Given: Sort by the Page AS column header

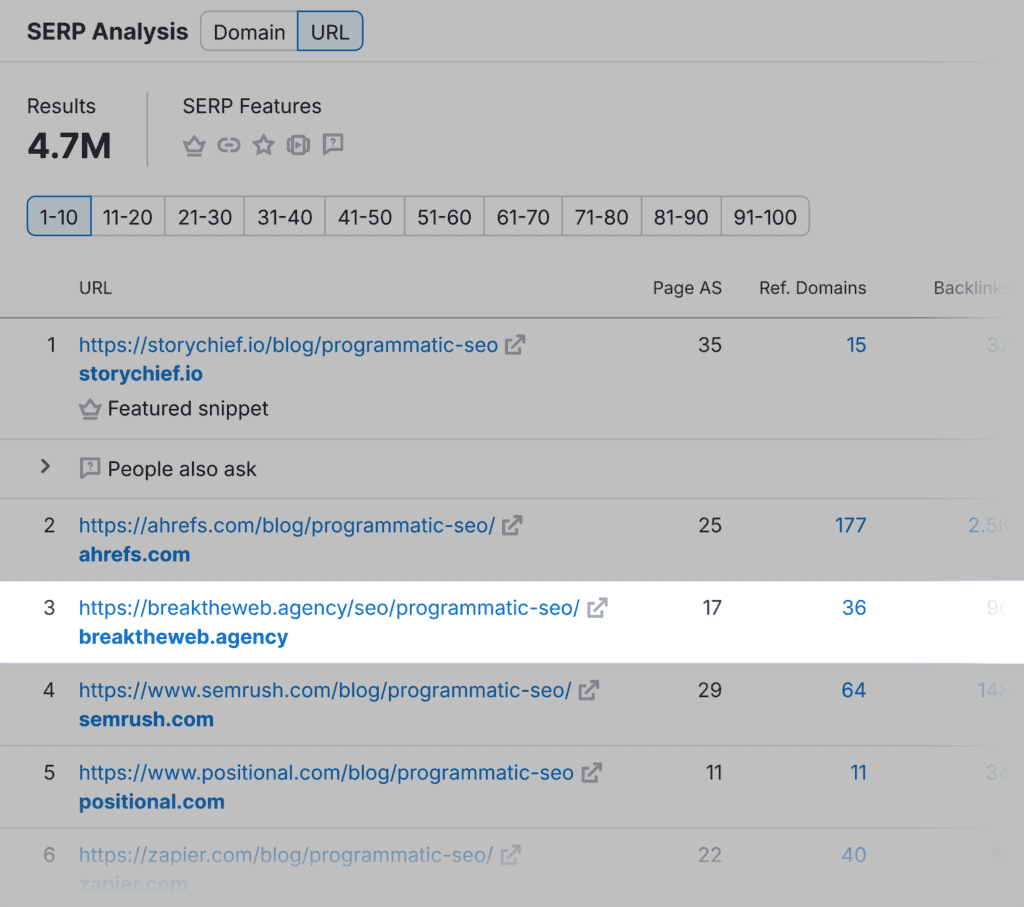Looking at the screenshot, I should click(687, 288).
